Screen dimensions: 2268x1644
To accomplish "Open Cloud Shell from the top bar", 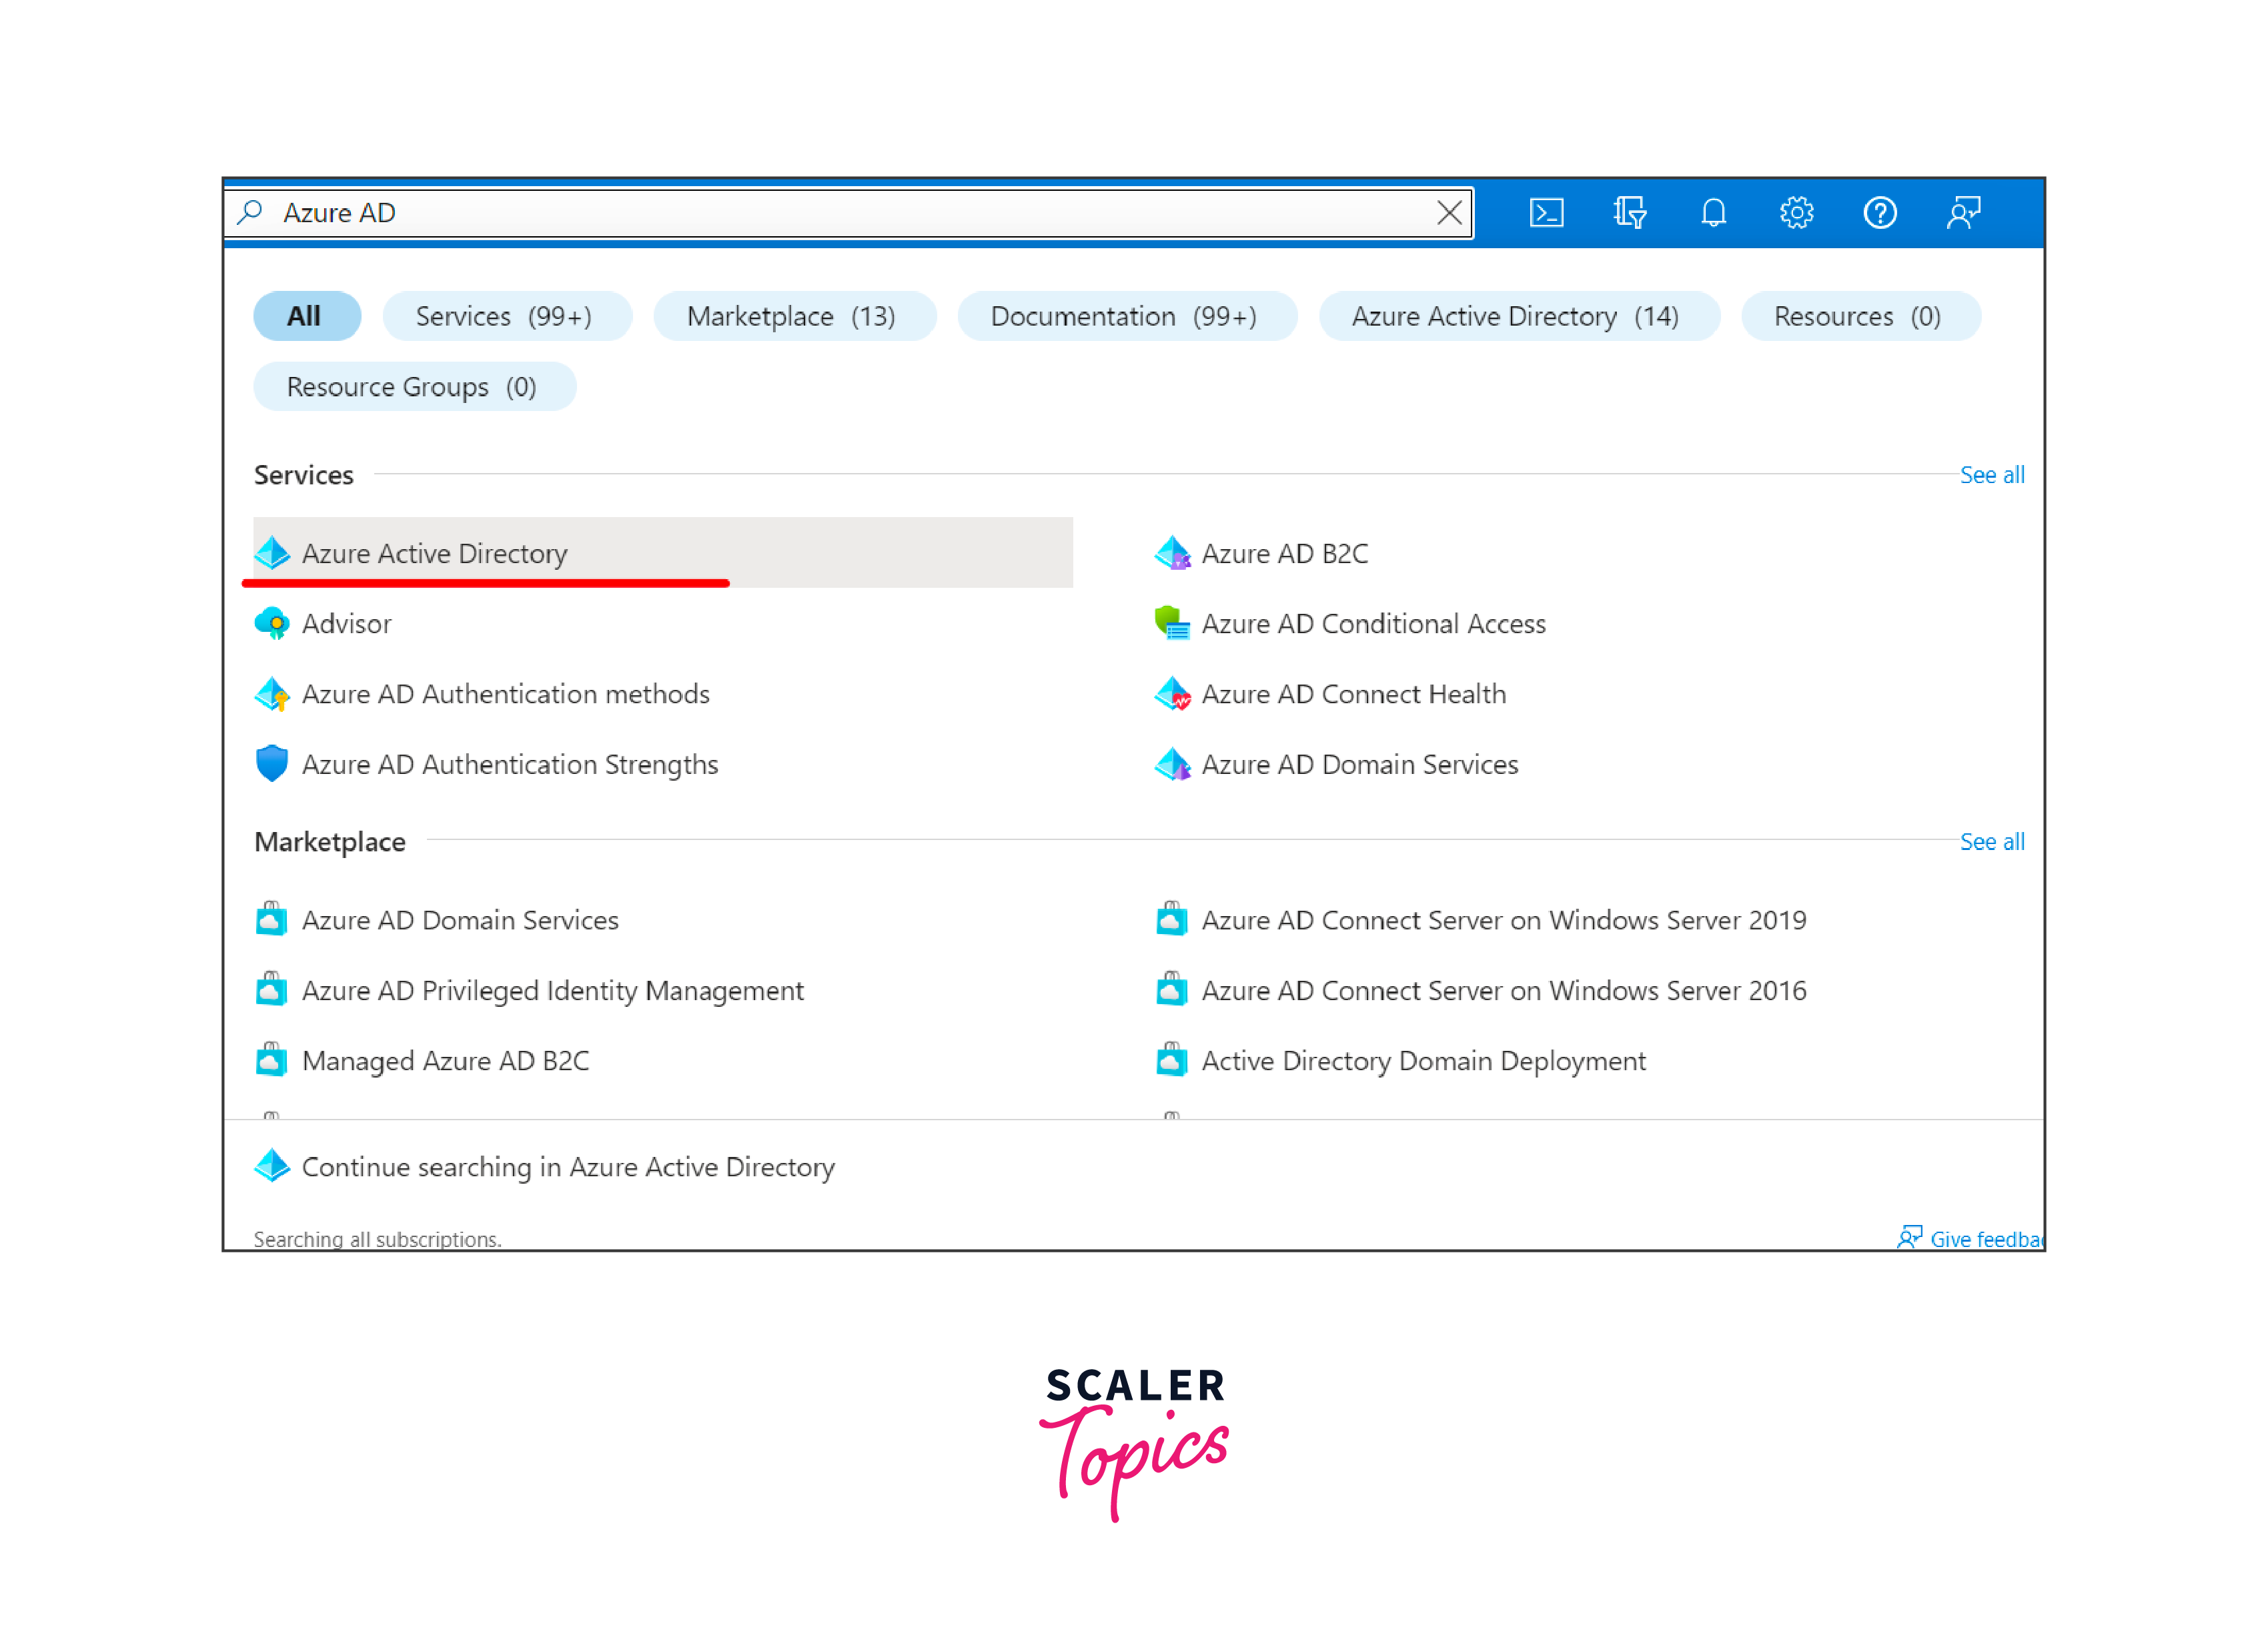I will click(1546, 213).
